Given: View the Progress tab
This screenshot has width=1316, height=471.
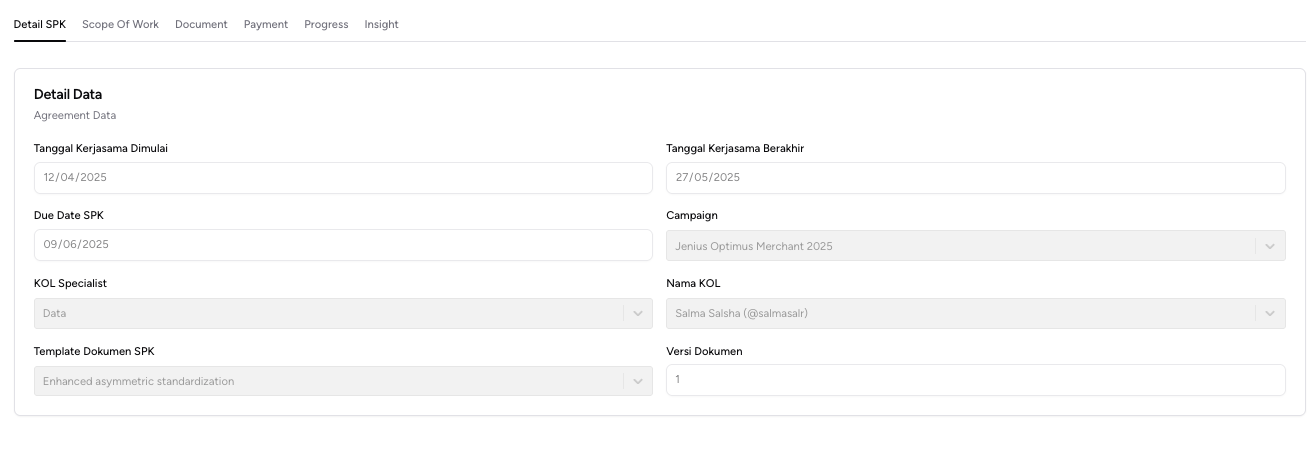Looking at the screenshot, I should coord(326,25).
